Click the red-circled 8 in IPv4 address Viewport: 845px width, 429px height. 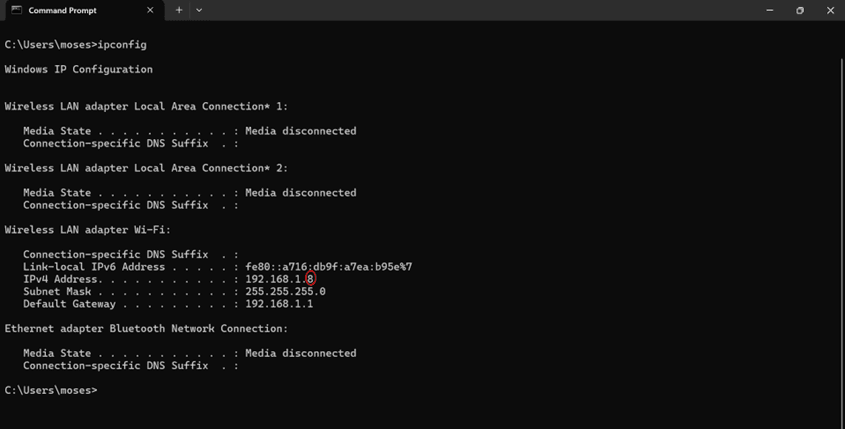310,279
